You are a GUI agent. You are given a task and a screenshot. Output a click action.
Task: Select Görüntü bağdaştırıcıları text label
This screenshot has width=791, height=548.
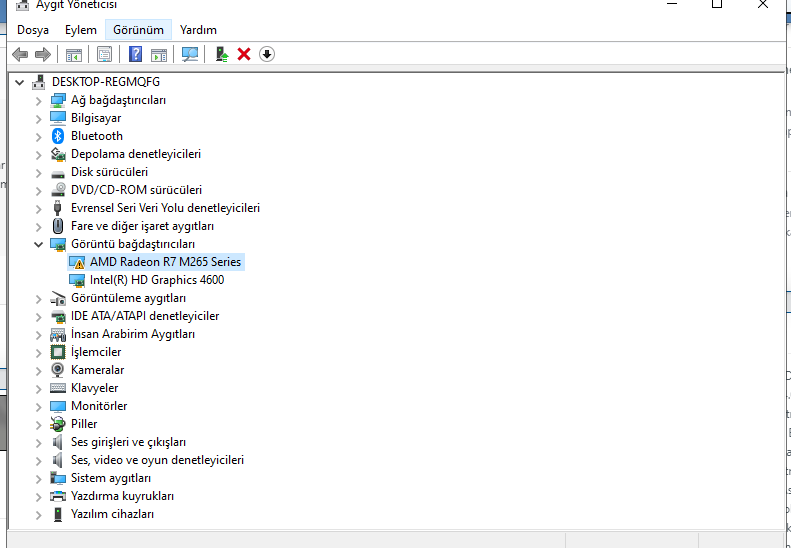133,244
